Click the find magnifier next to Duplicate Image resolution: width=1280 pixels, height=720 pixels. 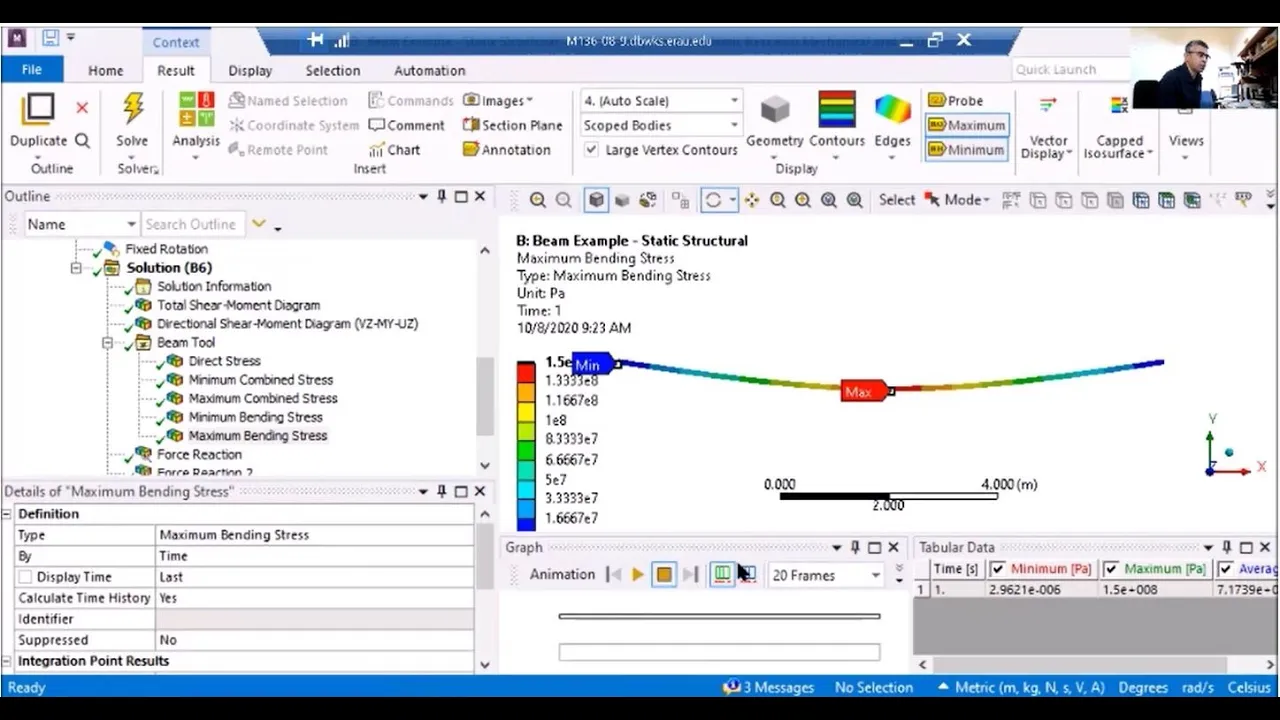coord(82,141)
